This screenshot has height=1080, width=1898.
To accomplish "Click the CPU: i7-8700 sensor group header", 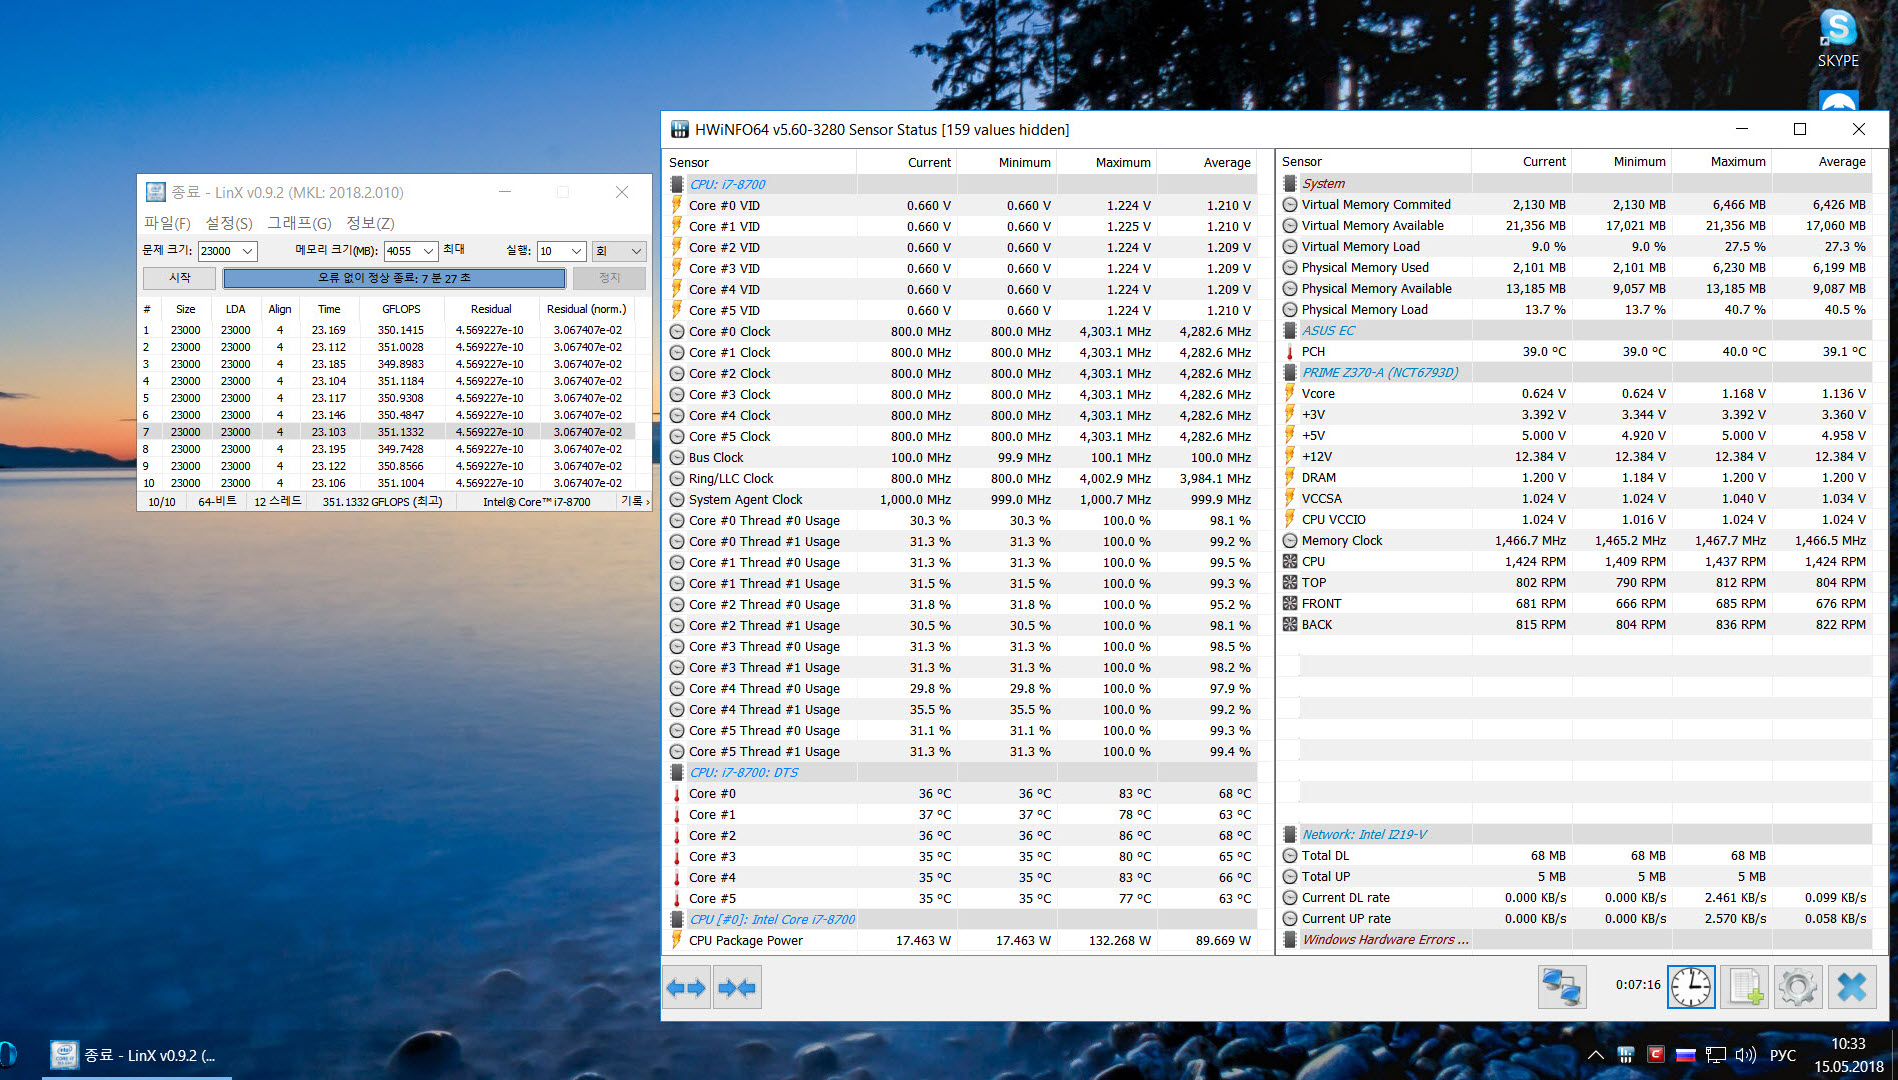I will click(x=728, y=184).
